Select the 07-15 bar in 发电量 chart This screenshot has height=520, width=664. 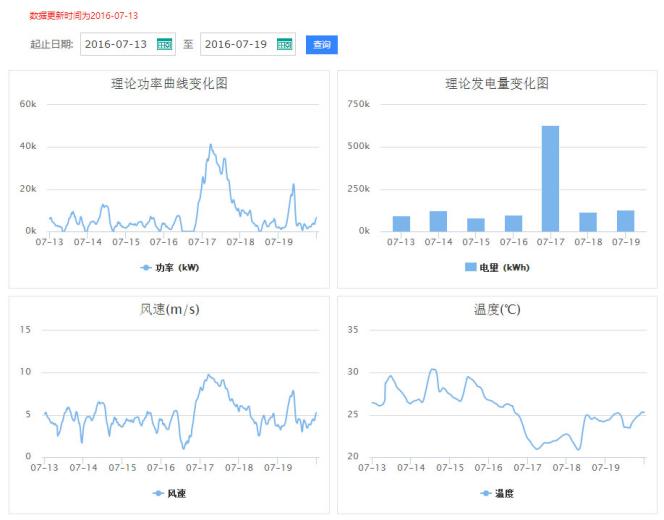click(x=475, y=224)
